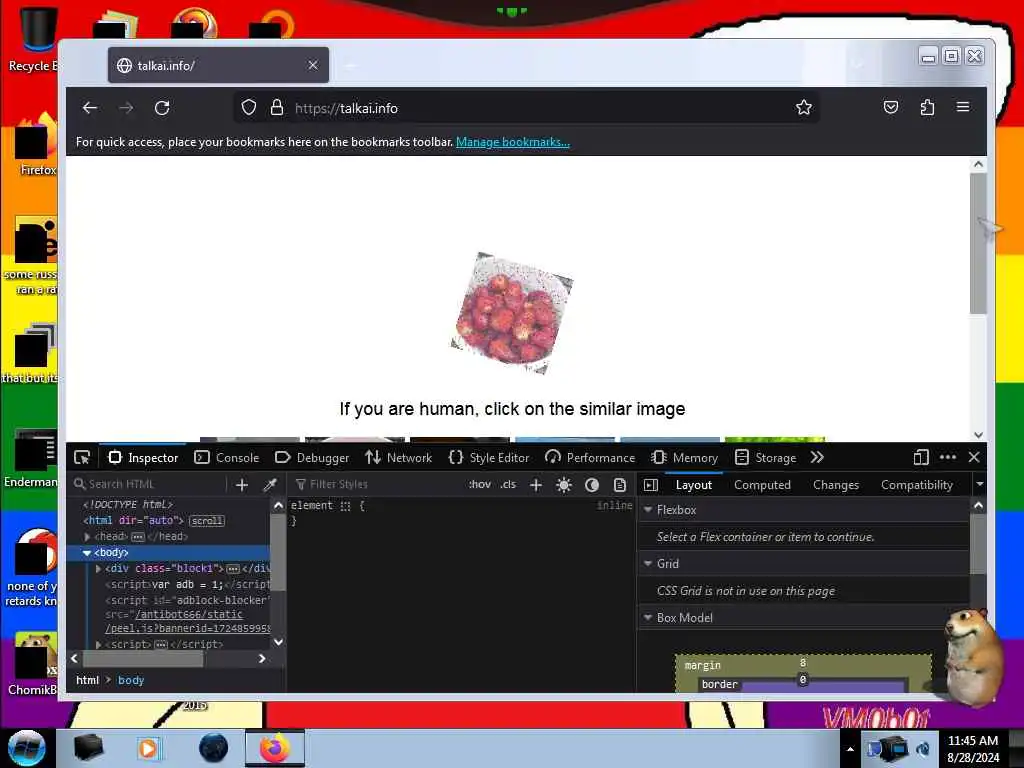This screenshot has height=768, width=1024.
Task: Click the Firefox icon in taskbar
Action: click(275, 748)
